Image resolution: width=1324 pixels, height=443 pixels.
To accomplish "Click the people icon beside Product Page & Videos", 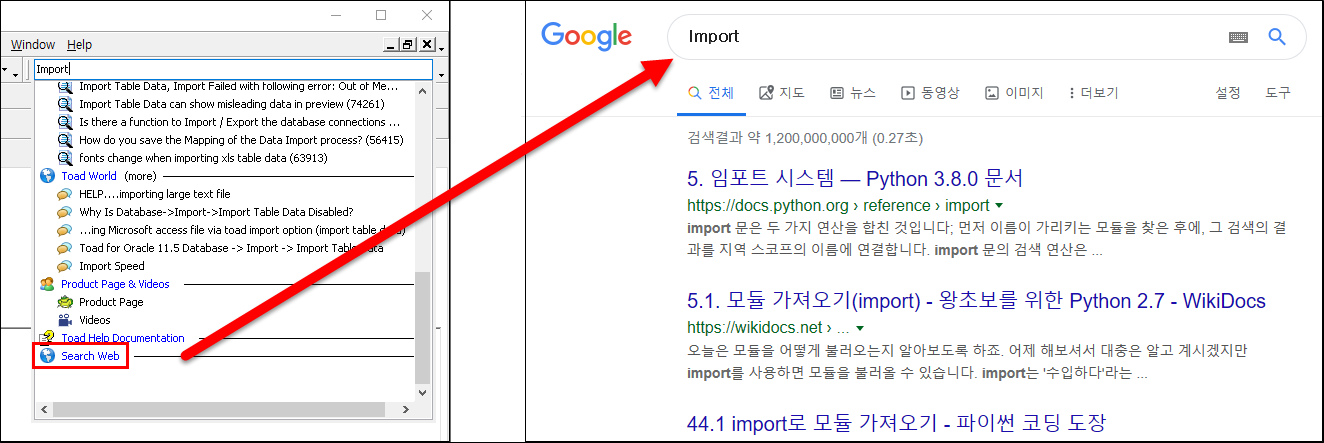I will (x=47, y=284).
